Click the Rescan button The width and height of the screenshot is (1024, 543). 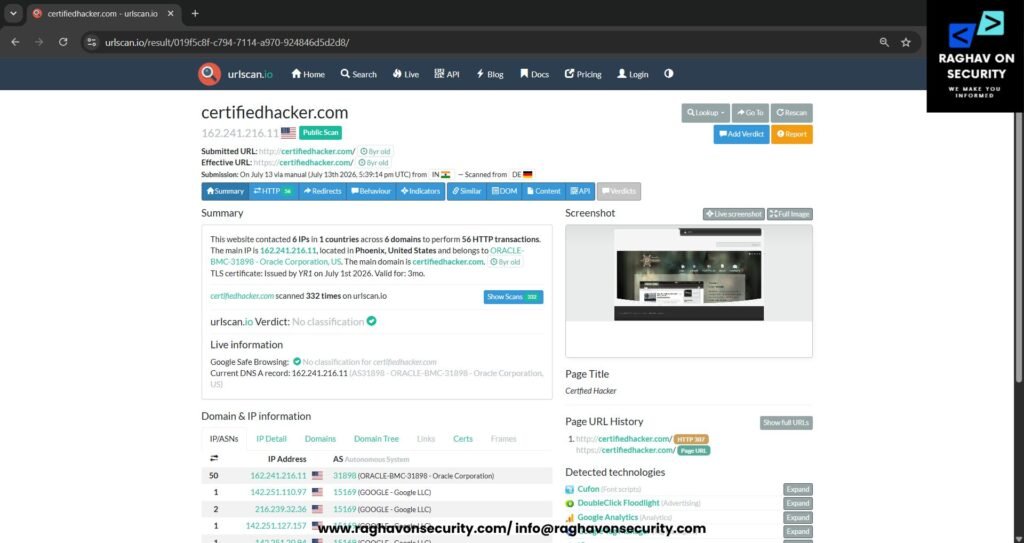pos(792,112)
